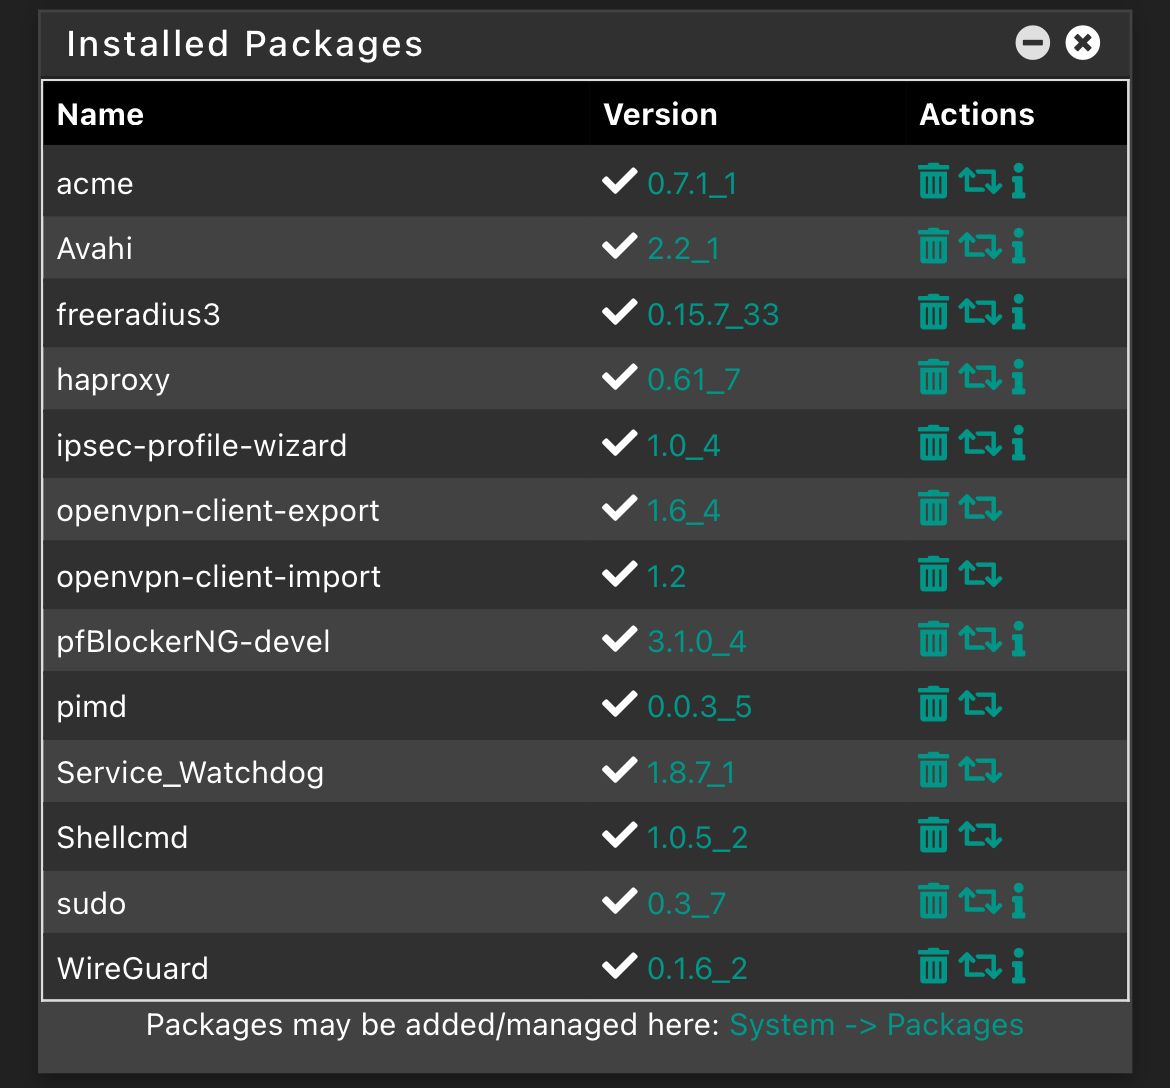
Task: Remove the WireGuard package
Action: tap(933, 966)
